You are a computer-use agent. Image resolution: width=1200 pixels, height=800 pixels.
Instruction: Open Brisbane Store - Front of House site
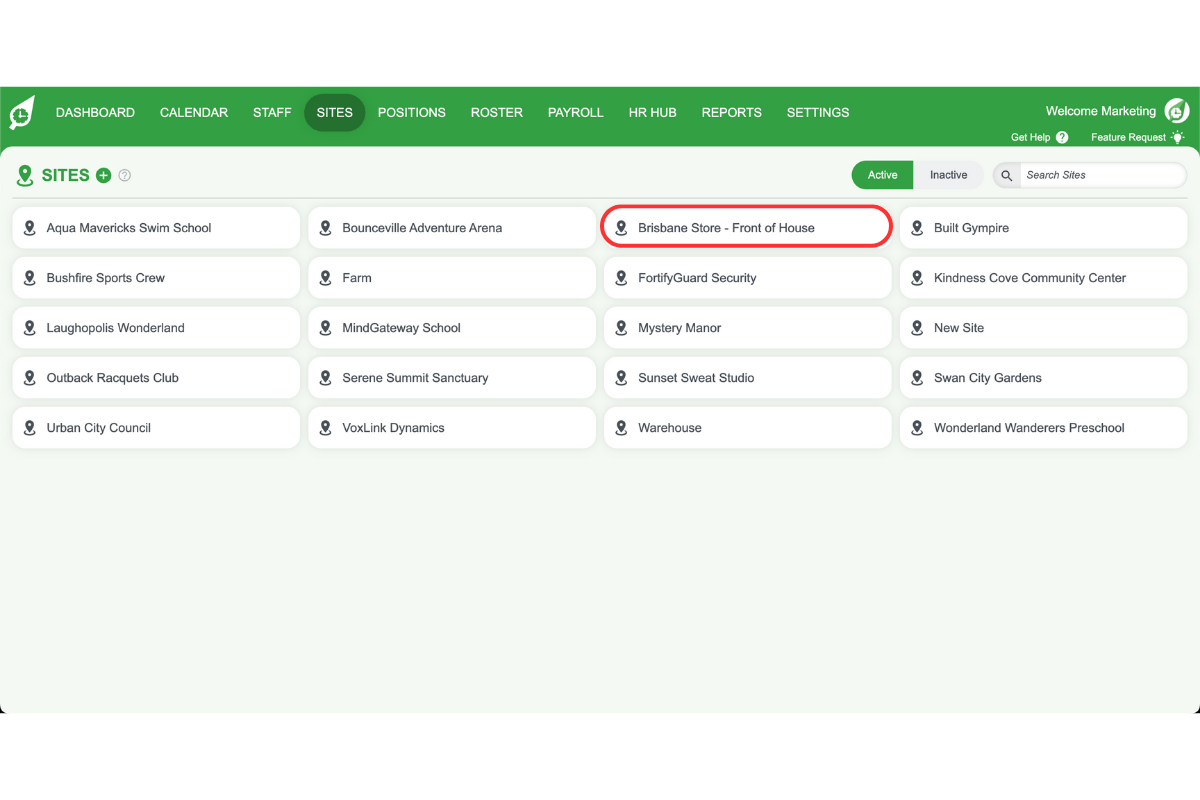tap(746, 227)
